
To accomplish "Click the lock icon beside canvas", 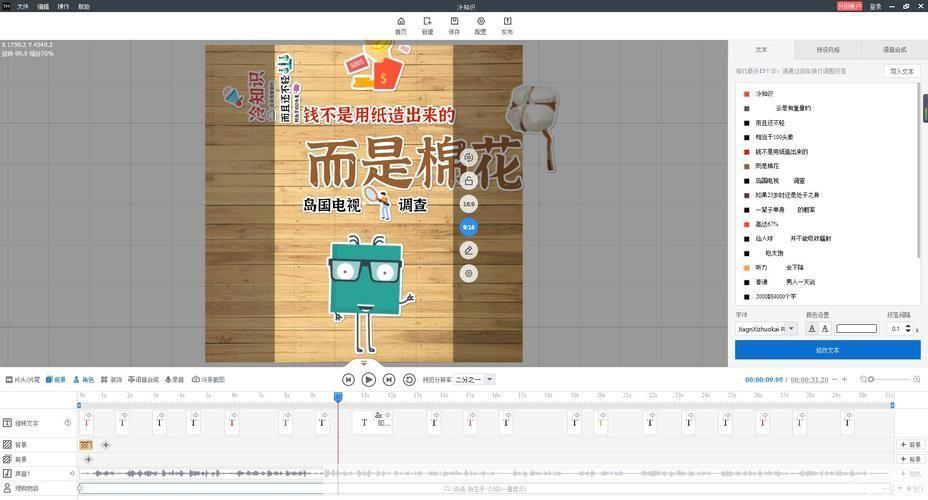I will click(x=469, y=181).
